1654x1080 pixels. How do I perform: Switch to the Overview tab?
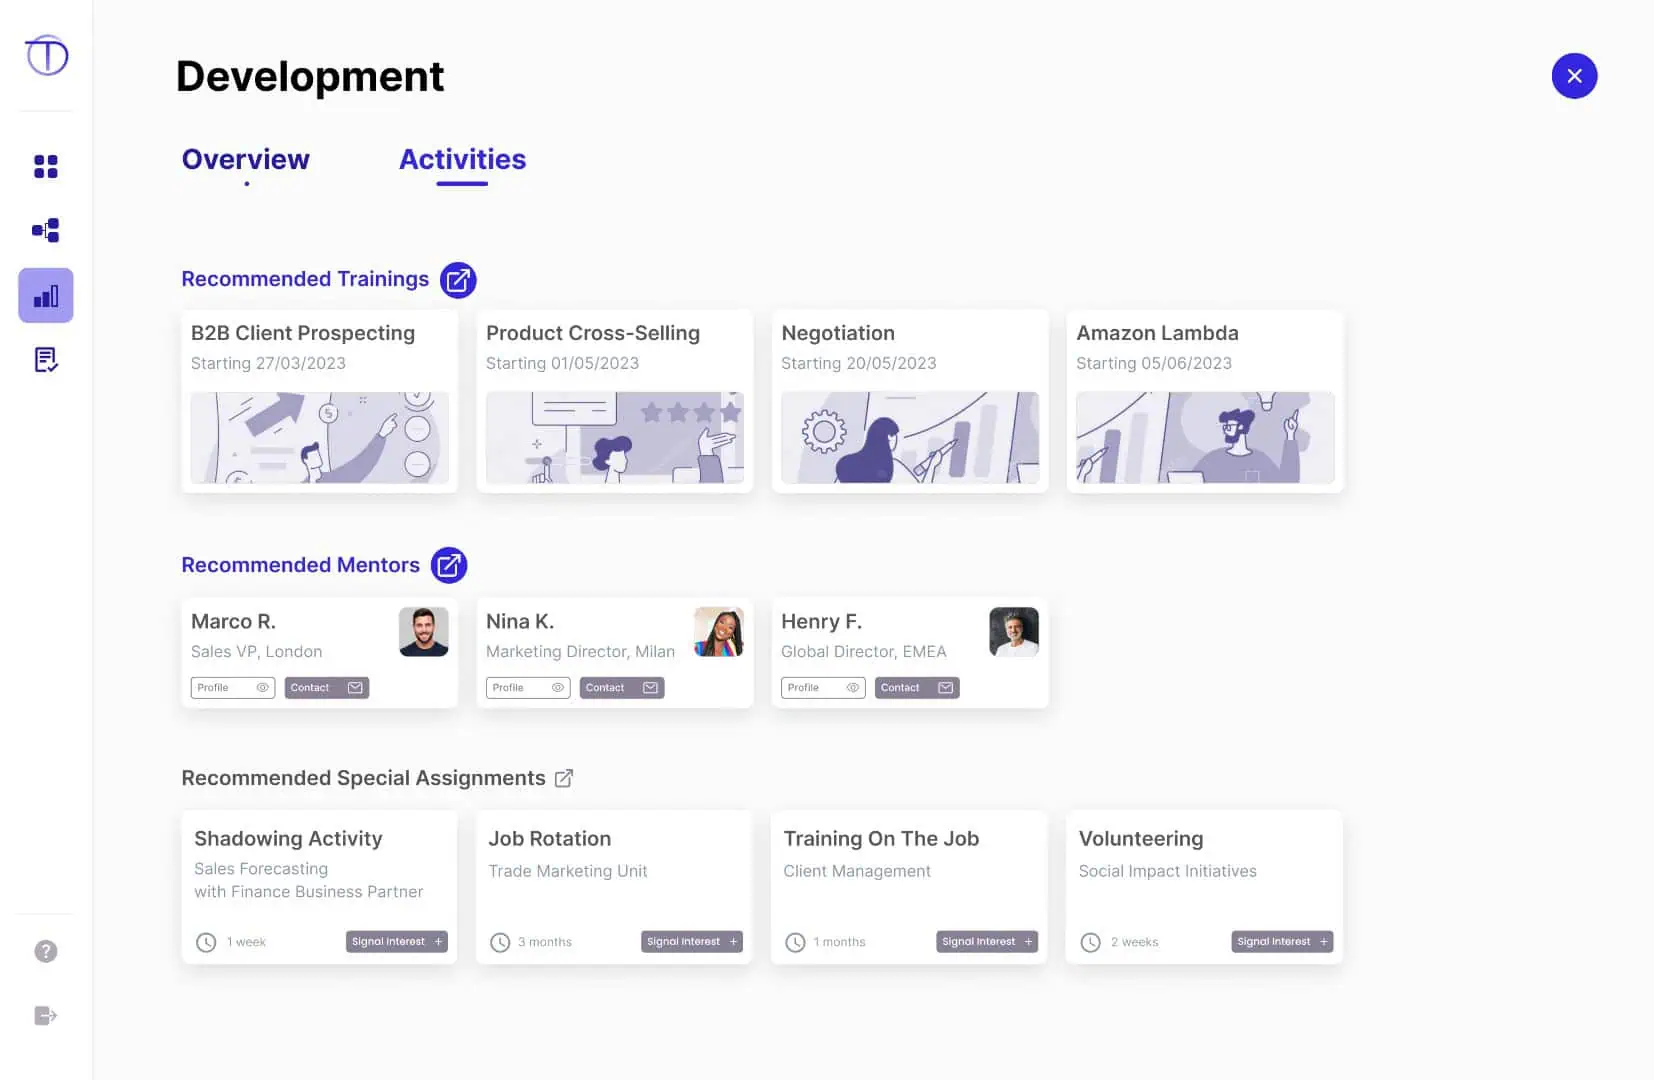click(246, 159)
